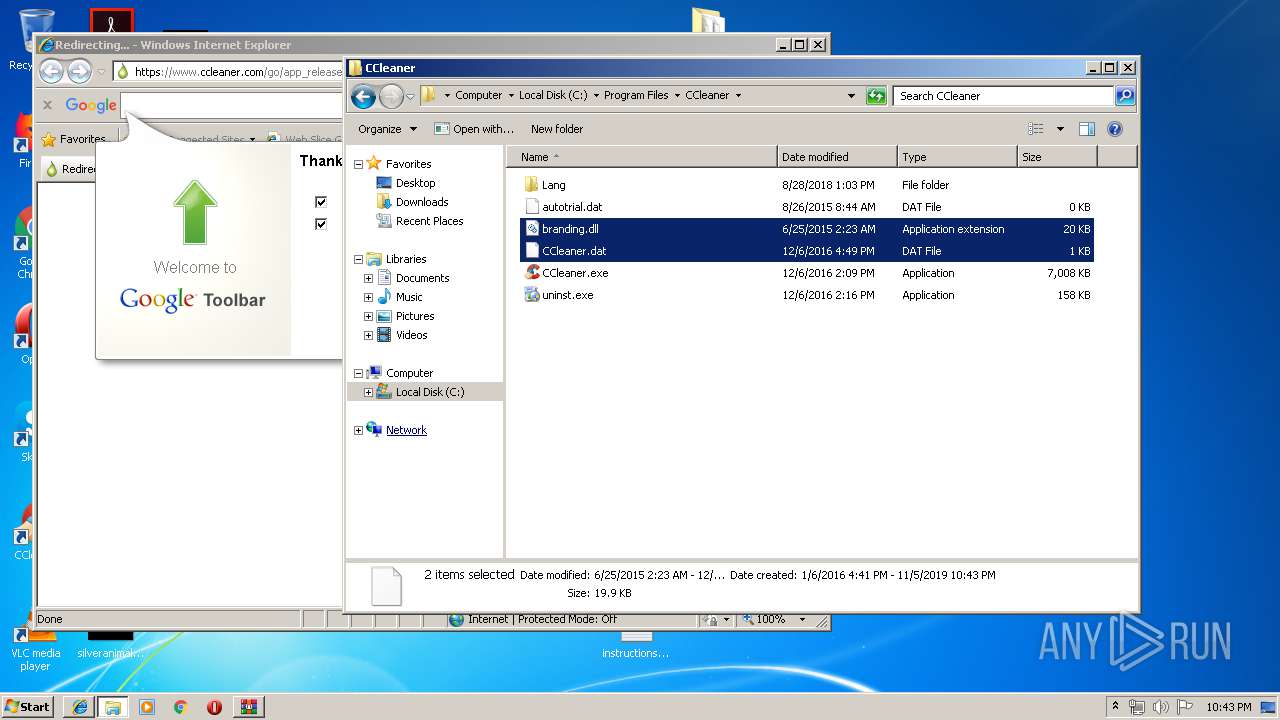The height and width of the screenshot is (720, 1280).
Task: Click Computer in breadcrumb path
Action: (x=479, y=96)
